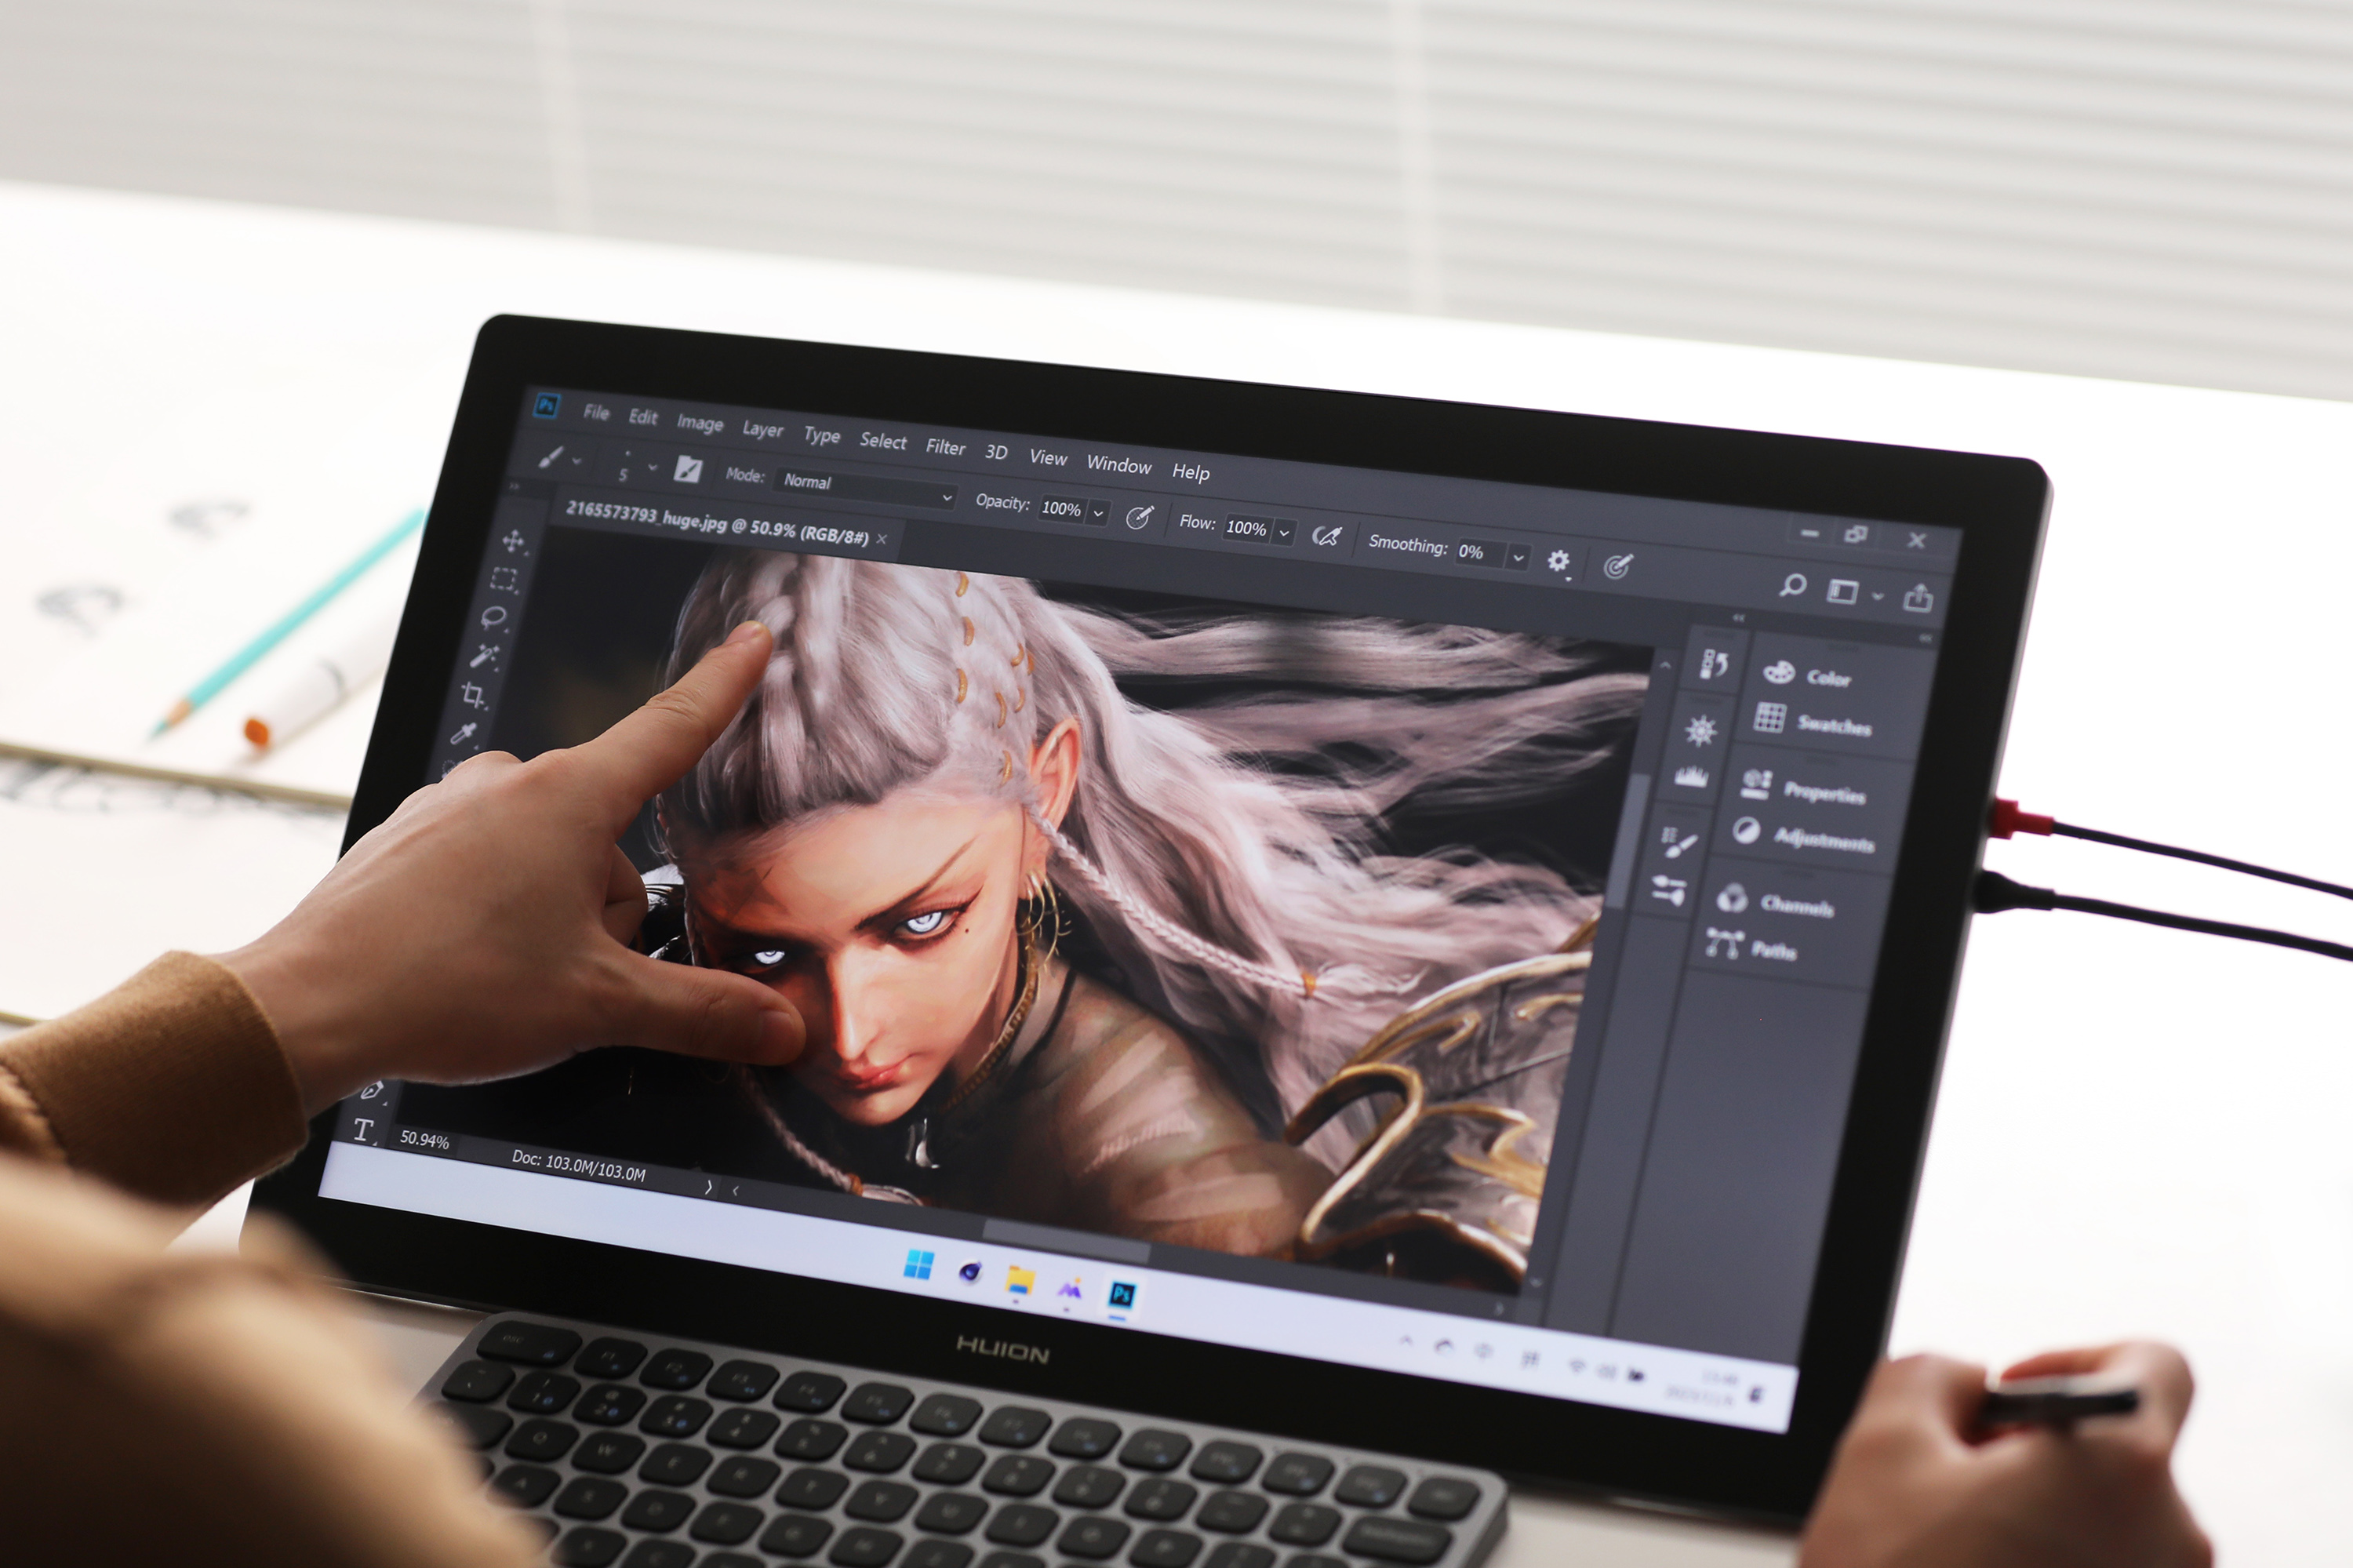Open File Explorer from the taskbar
Image resolution: width=2353 pixels, height=1568 pixels.
click(x=1020, y=1280)
